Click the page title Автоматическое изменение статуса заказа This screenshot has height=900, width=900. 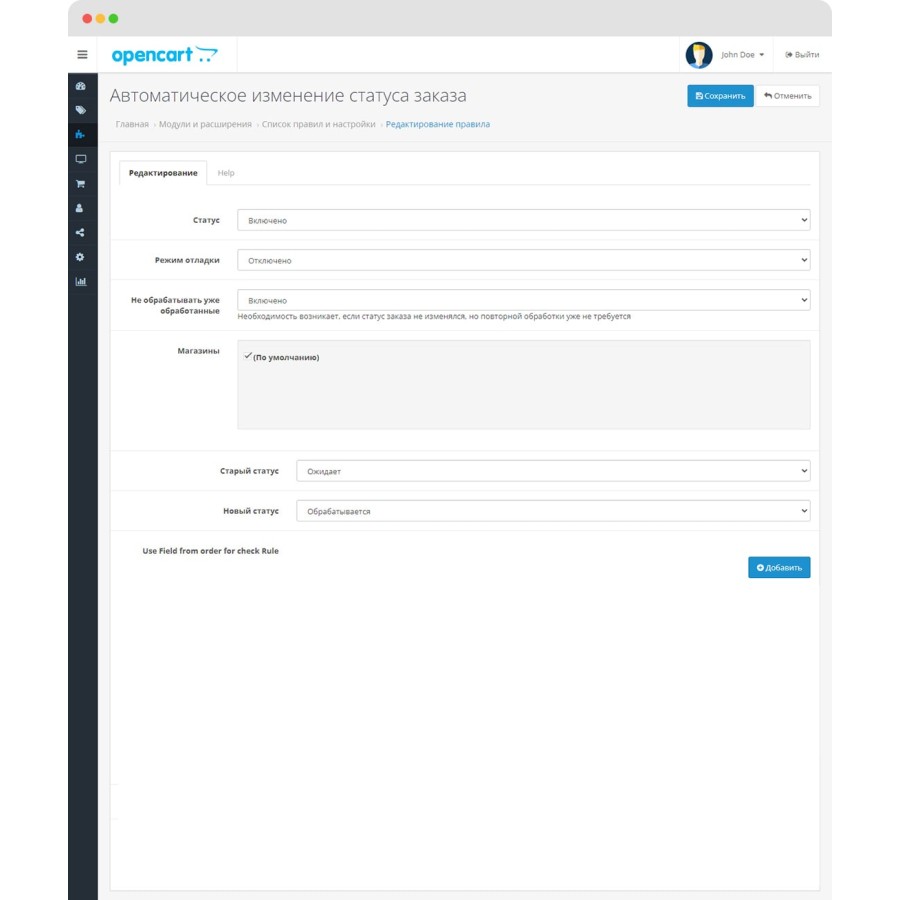point(288,95)
